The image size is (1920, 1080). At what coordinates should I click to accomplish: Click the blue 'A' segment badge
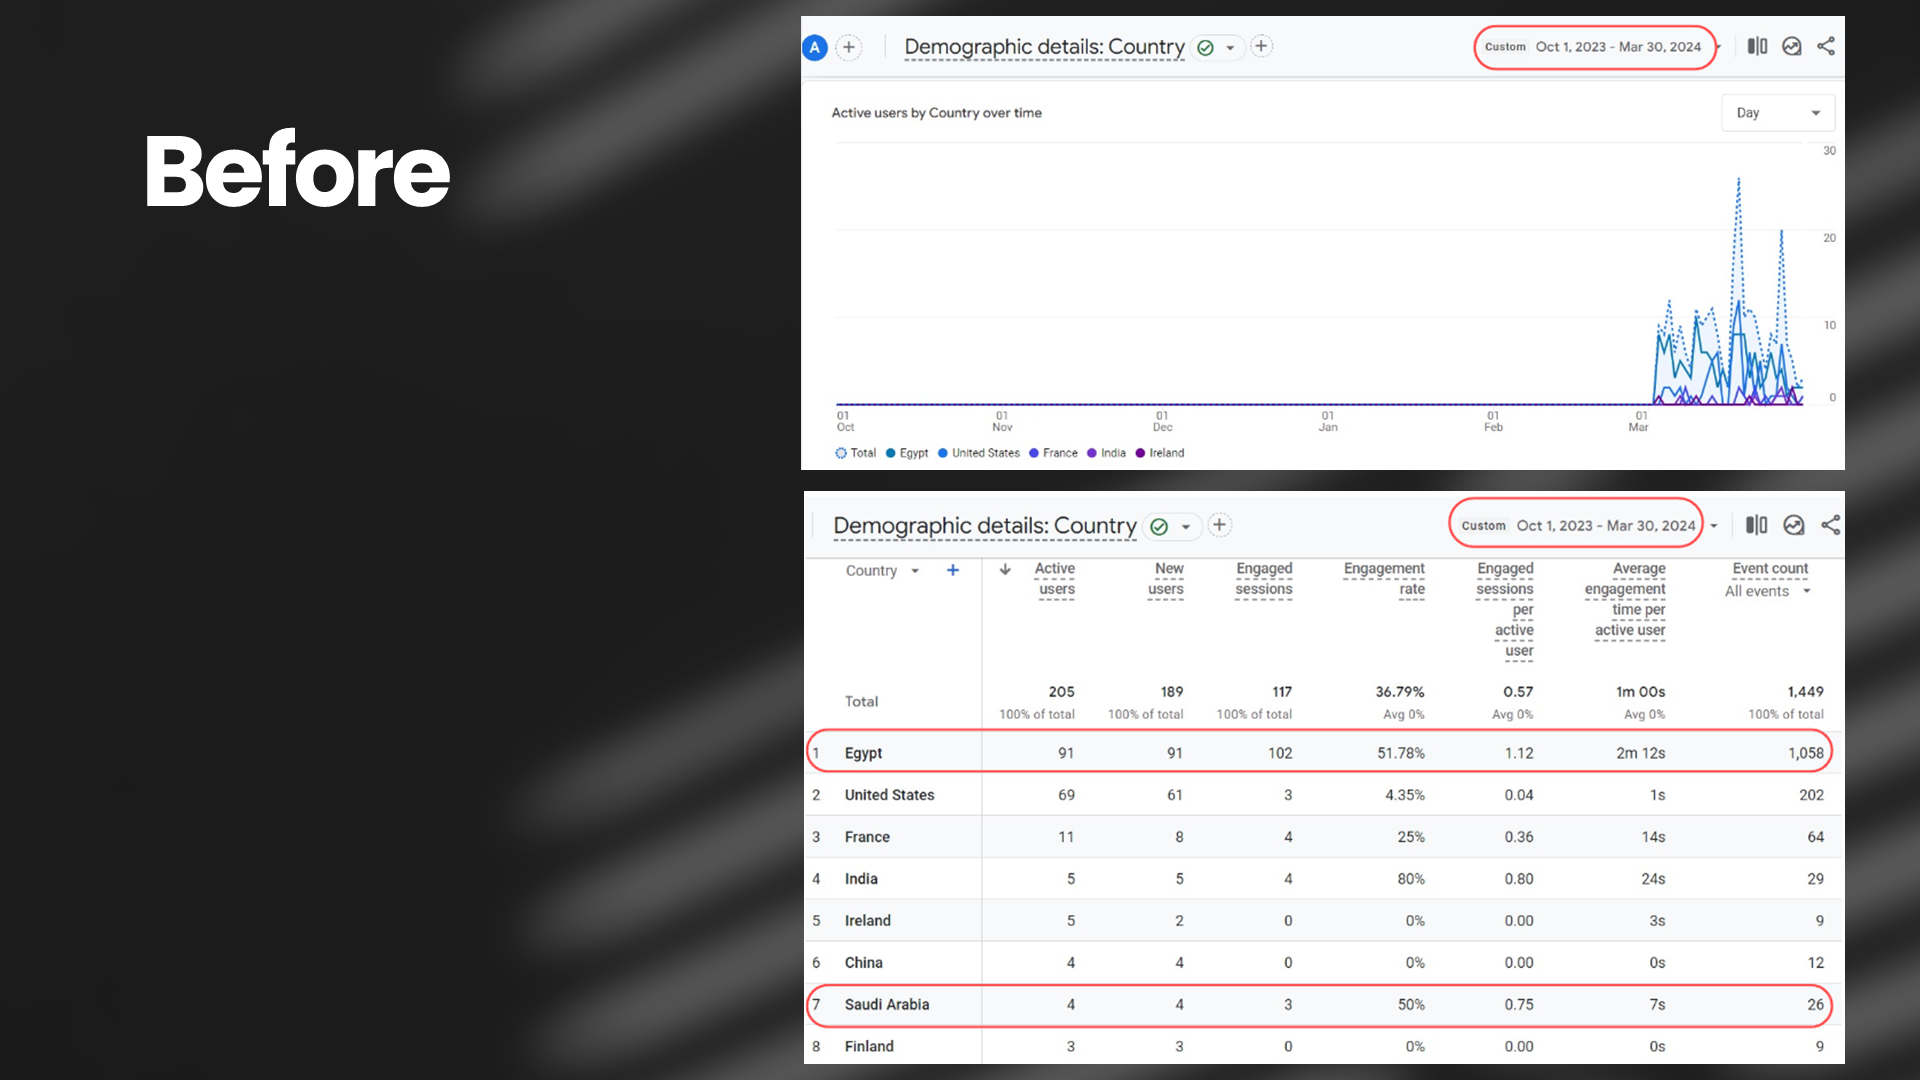point(815,47)
